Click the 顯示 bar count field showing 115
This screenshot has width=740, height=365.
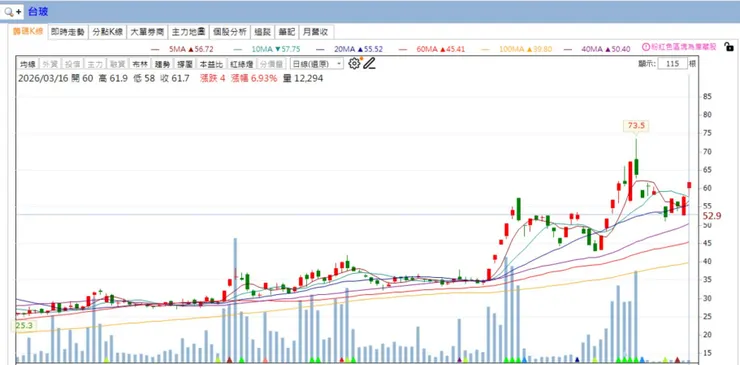pyautogui.click(x=672, y=64)
